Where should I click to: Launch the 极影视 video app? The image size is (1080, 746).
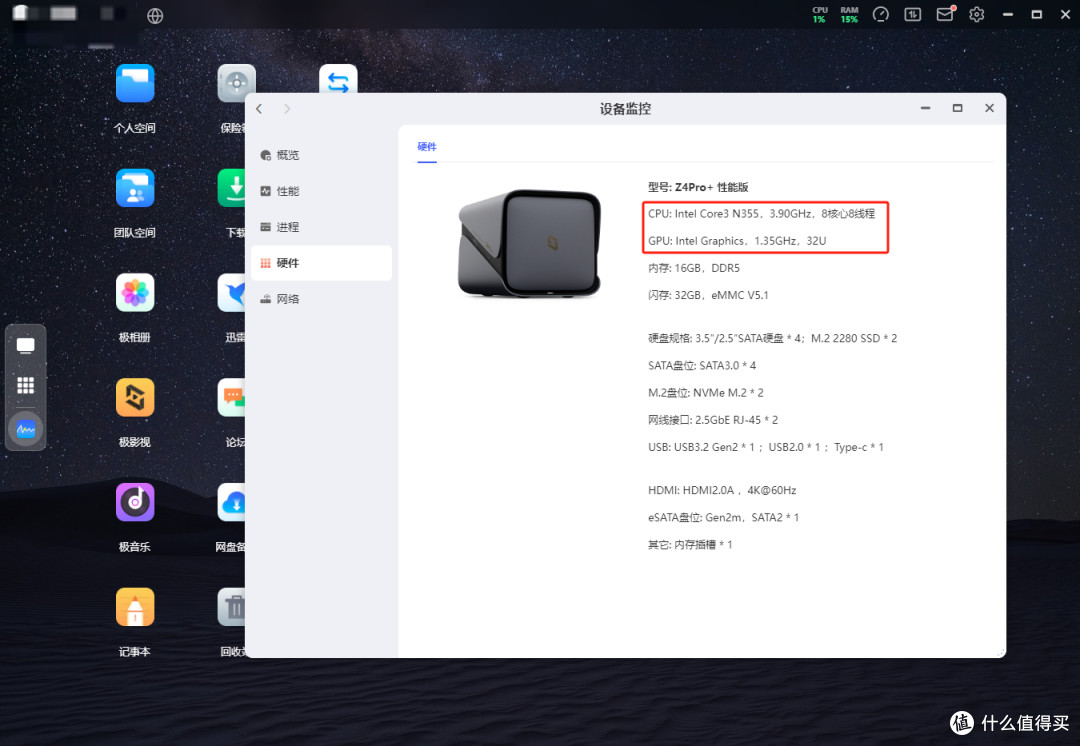pos(135,397)
